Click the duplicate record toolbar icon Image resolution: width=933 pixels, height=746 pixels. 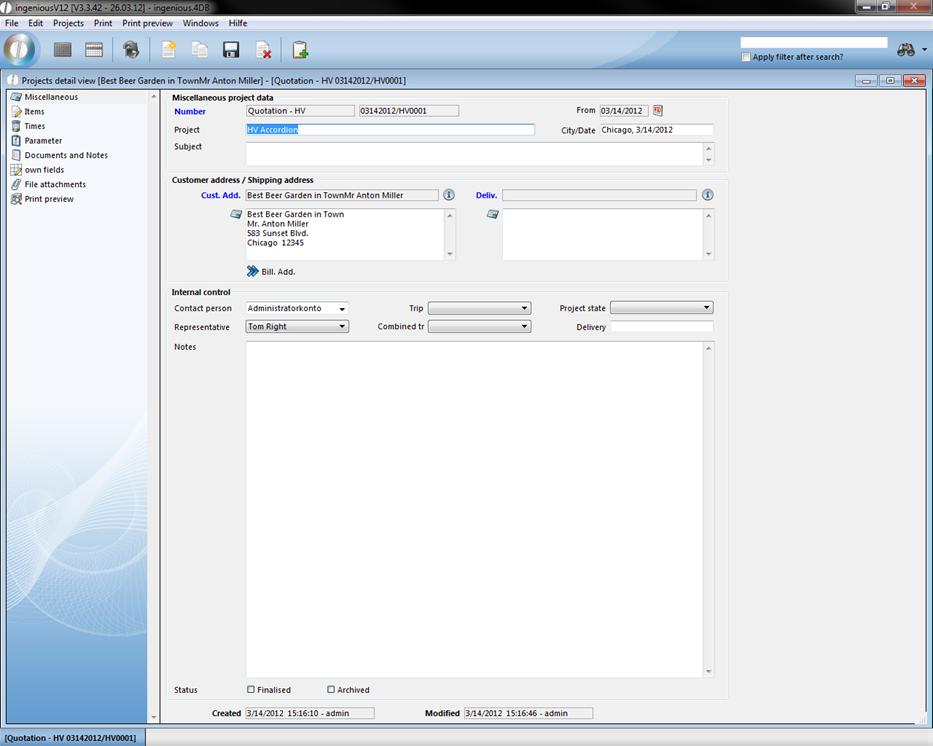(200, 50)
